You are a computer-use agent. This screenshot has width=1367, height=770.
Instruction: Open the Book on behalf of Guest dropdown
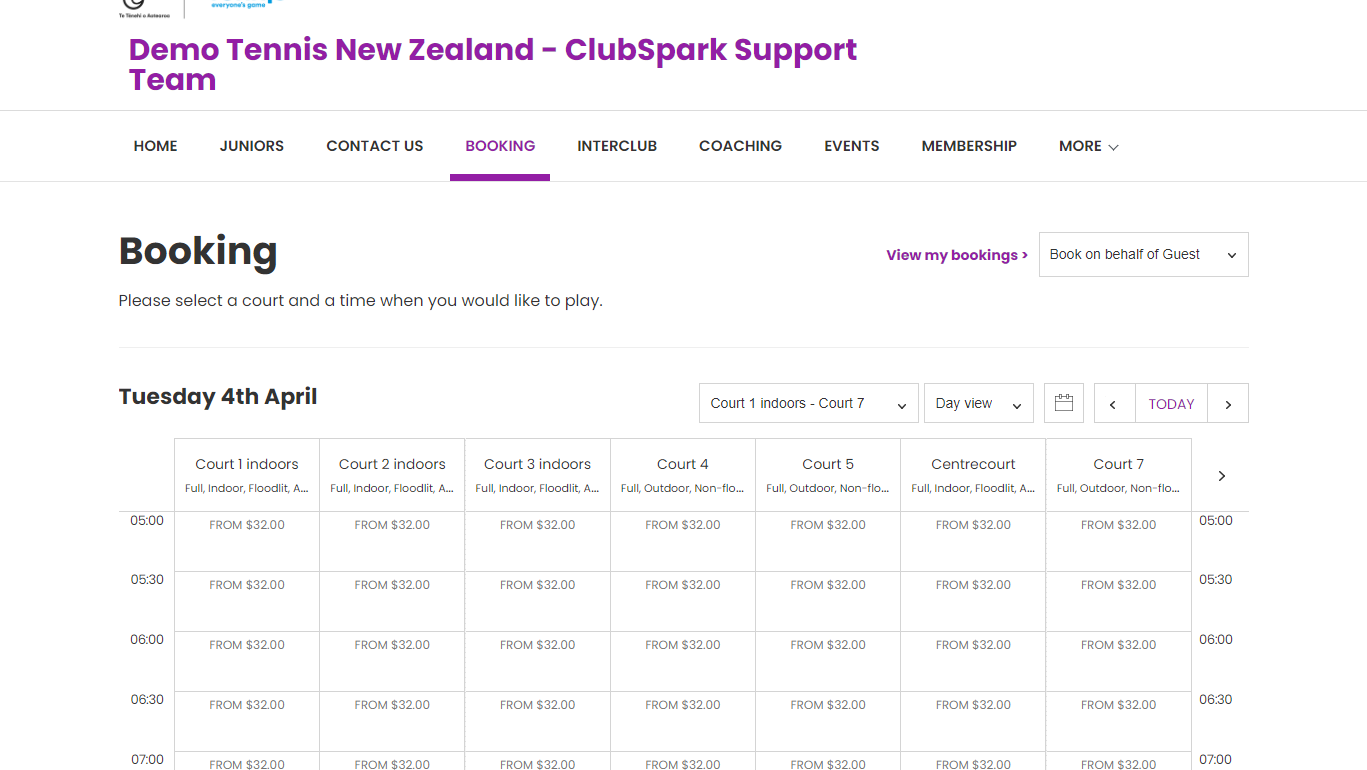tap(1143, 255)
